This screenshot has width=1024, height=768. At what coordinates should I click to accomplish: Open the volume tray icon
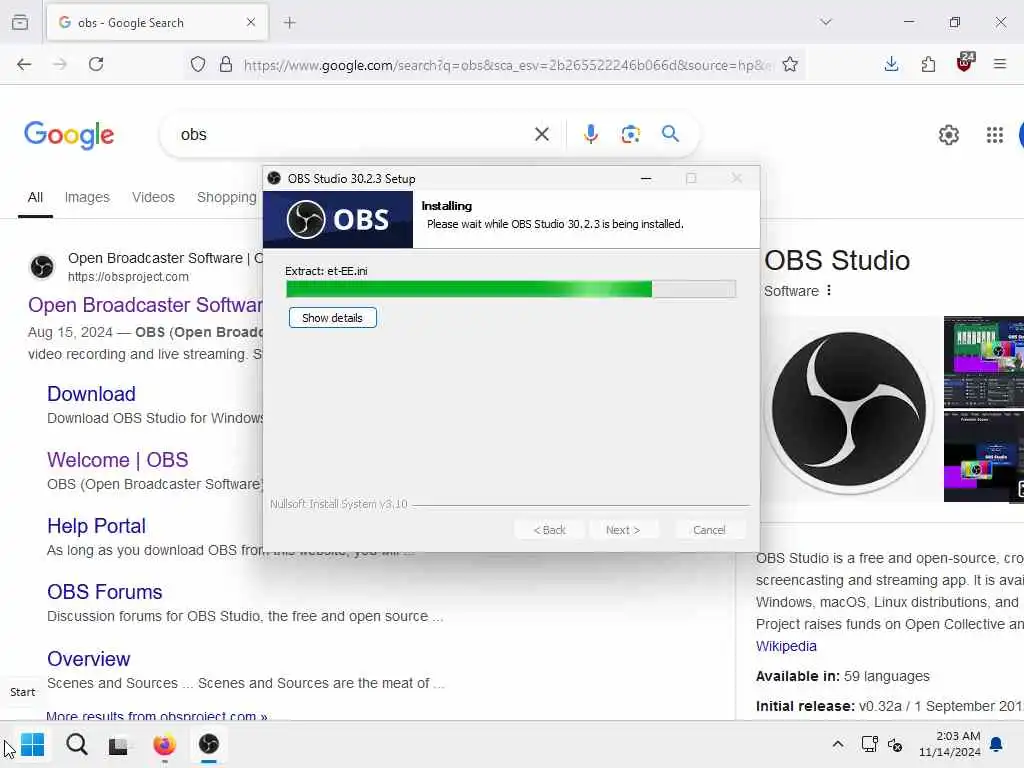[895, 744]
